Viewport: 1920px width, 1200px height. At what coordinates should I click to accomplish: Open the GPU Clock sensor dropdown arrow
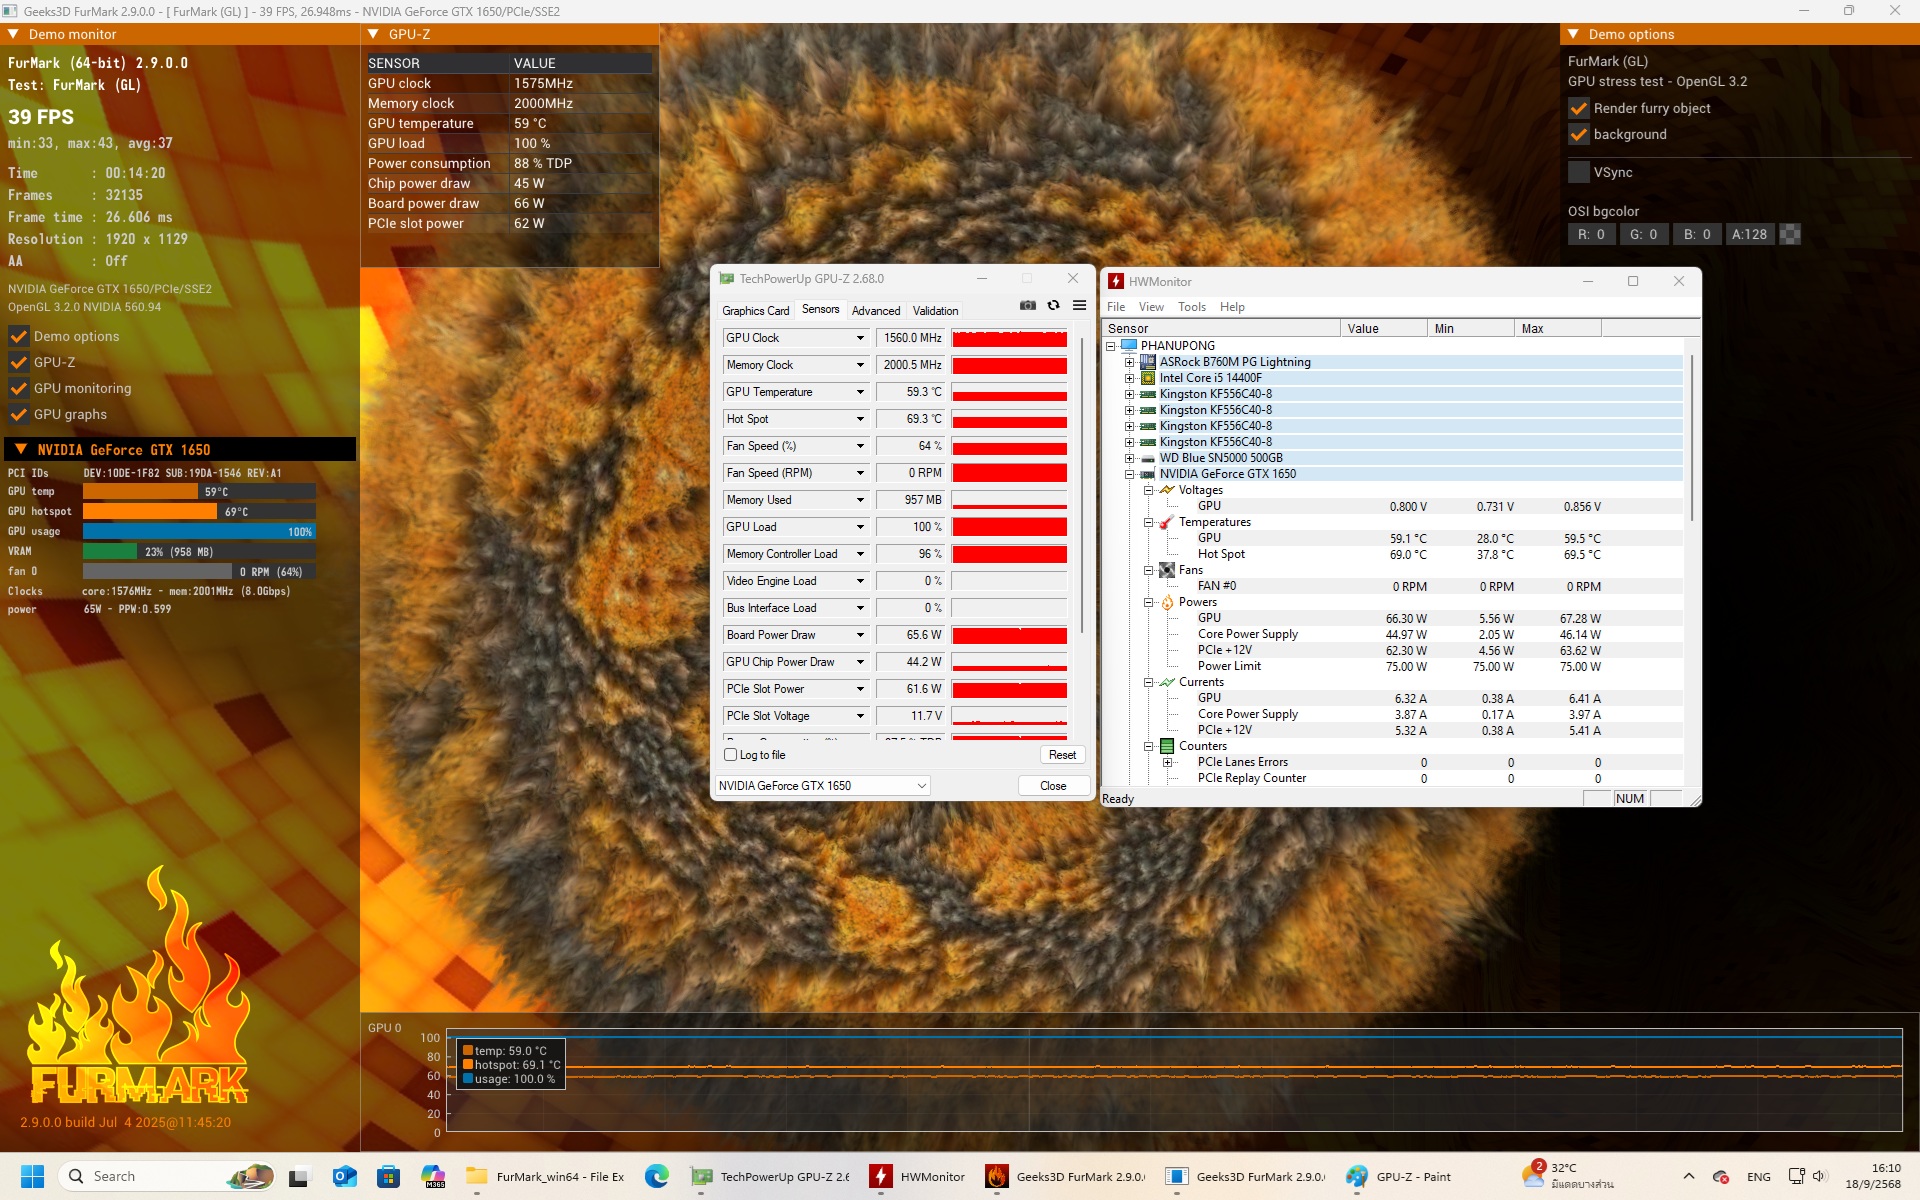tap(860, 338)
